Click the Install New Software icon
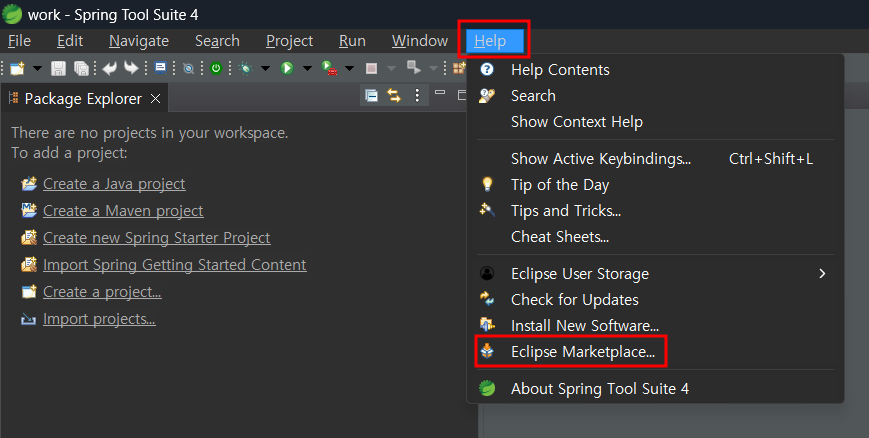The height and width of the screenshot is (438, 869). (487, 324)
